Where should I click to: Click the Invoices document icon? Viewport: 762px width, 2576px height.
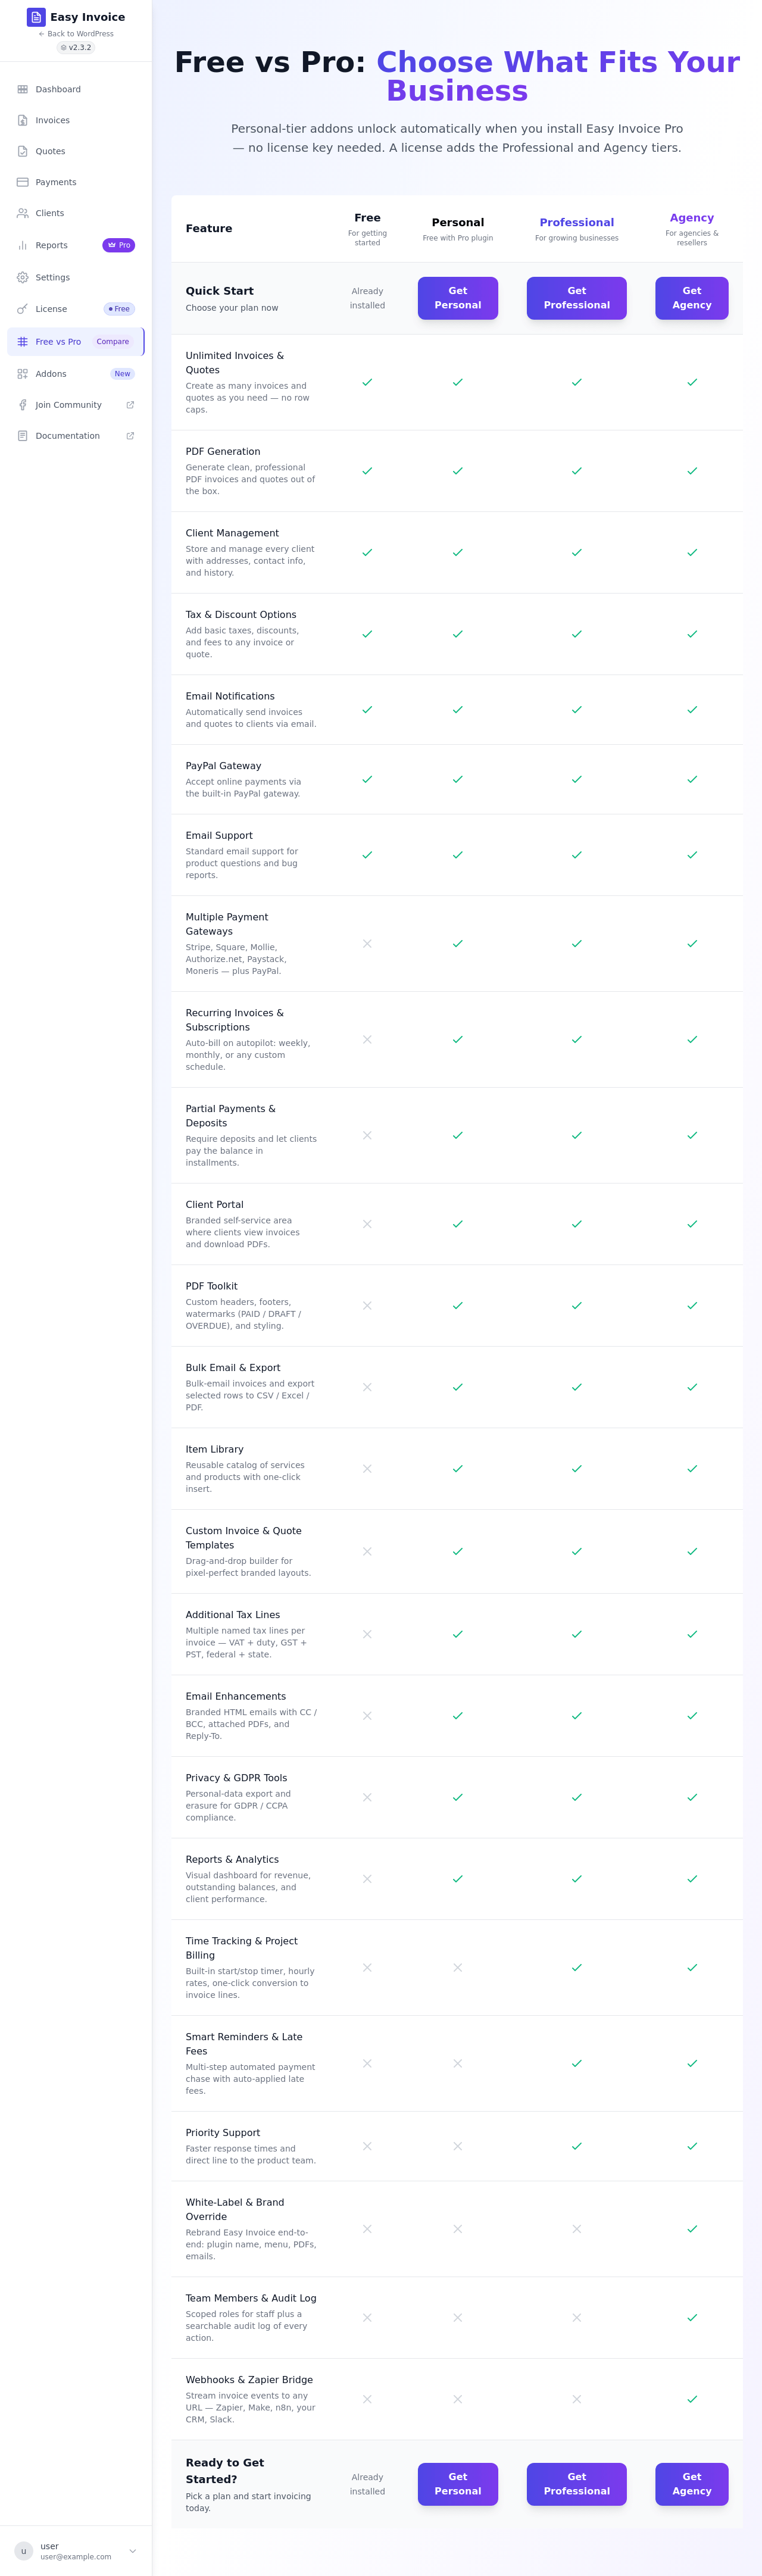[x=23, y=121]
